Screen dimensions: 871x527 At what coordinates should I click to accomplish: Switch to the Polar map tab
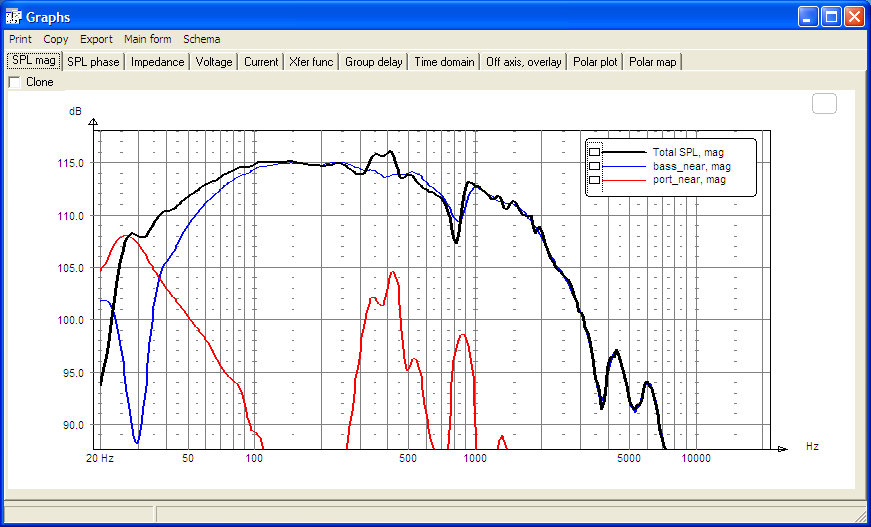(x=653, y=62)
